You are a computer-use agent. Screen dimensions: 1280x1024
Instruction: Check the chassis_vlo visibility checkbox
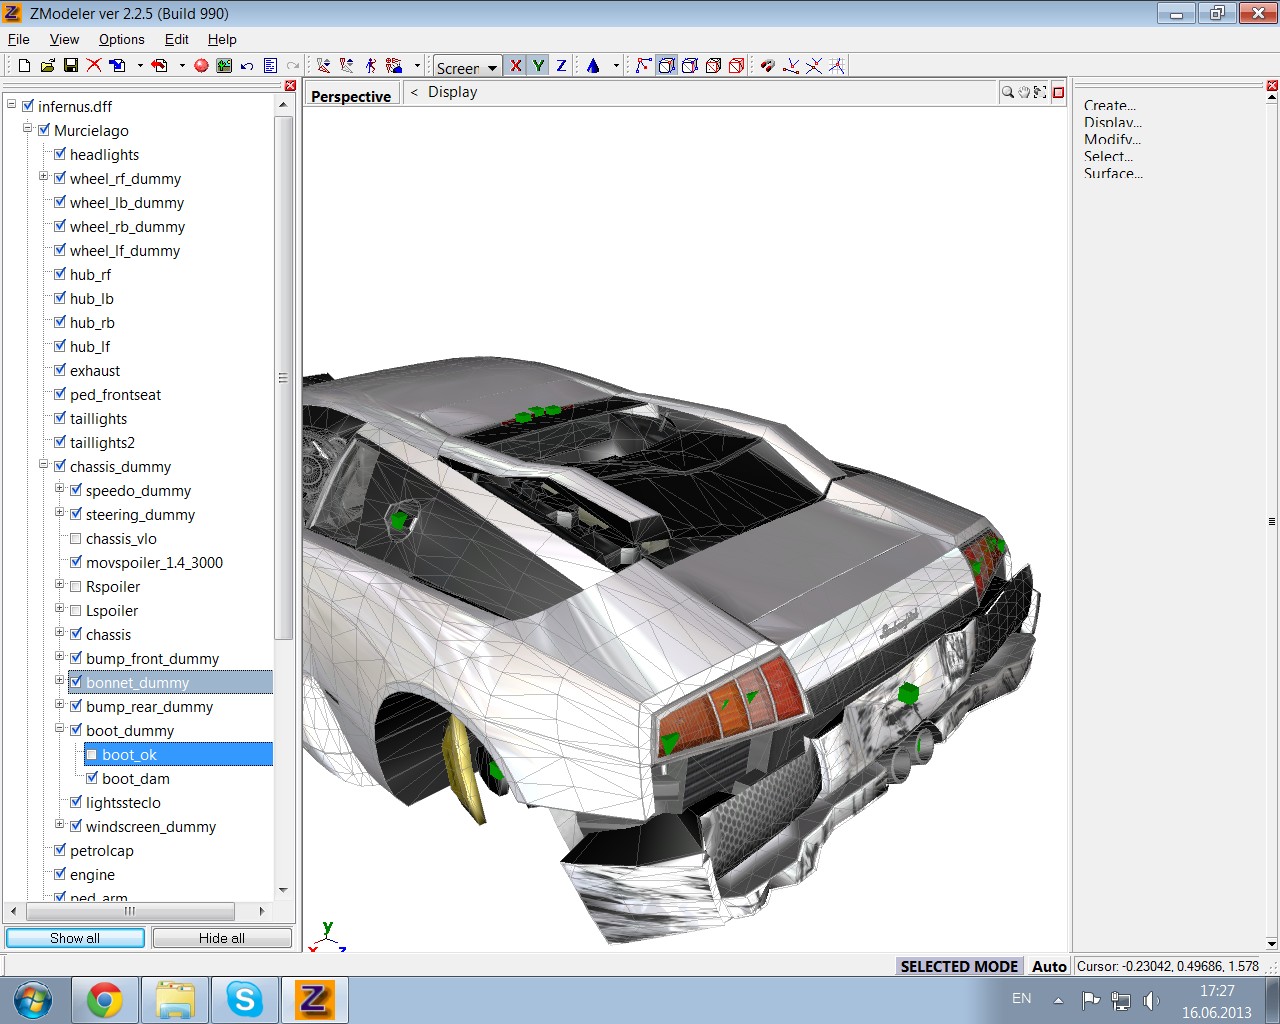click(76, 538)
